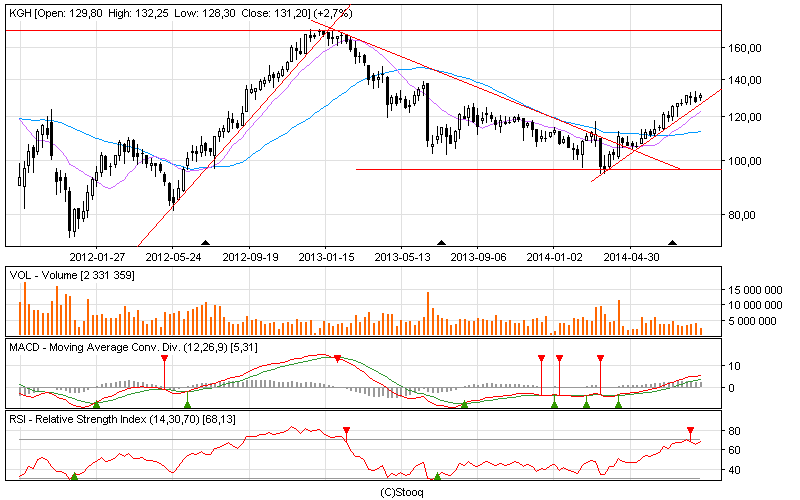Select the 15 000 000 volume axis label
The image size is (800, 500).
point(755,290)
